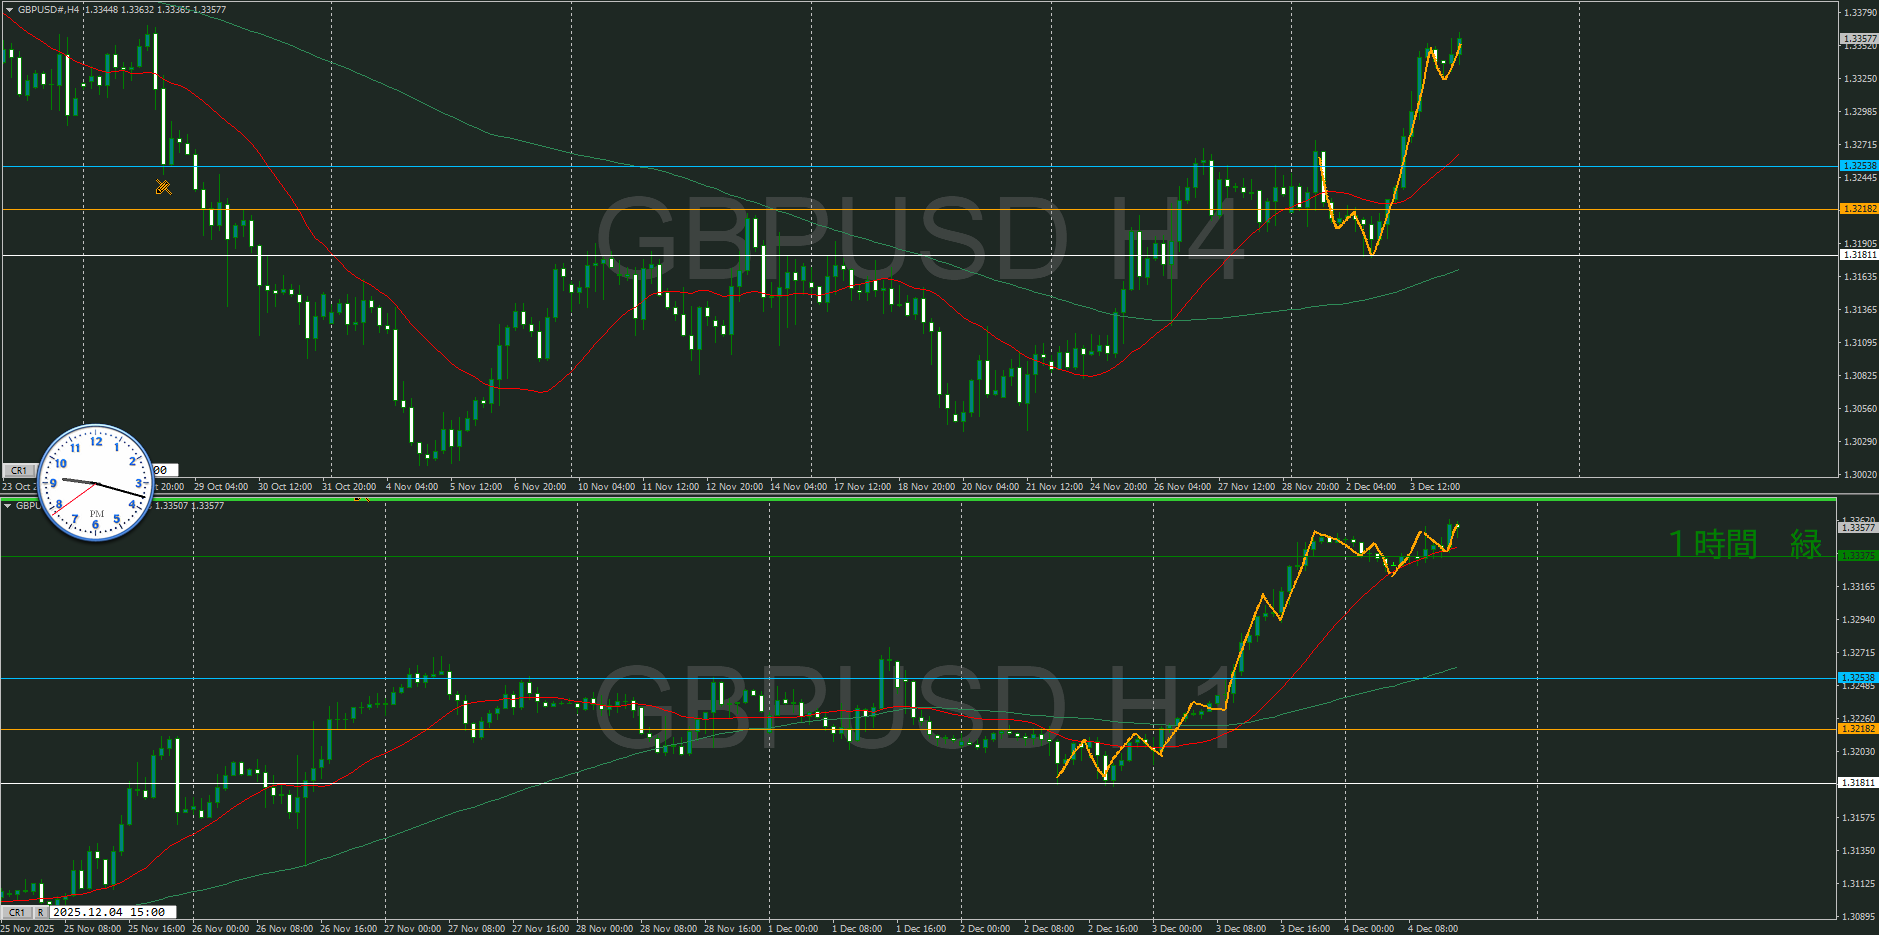
Task: Select the white 1.31811 price tag on H4
Action: (1859, 255)
